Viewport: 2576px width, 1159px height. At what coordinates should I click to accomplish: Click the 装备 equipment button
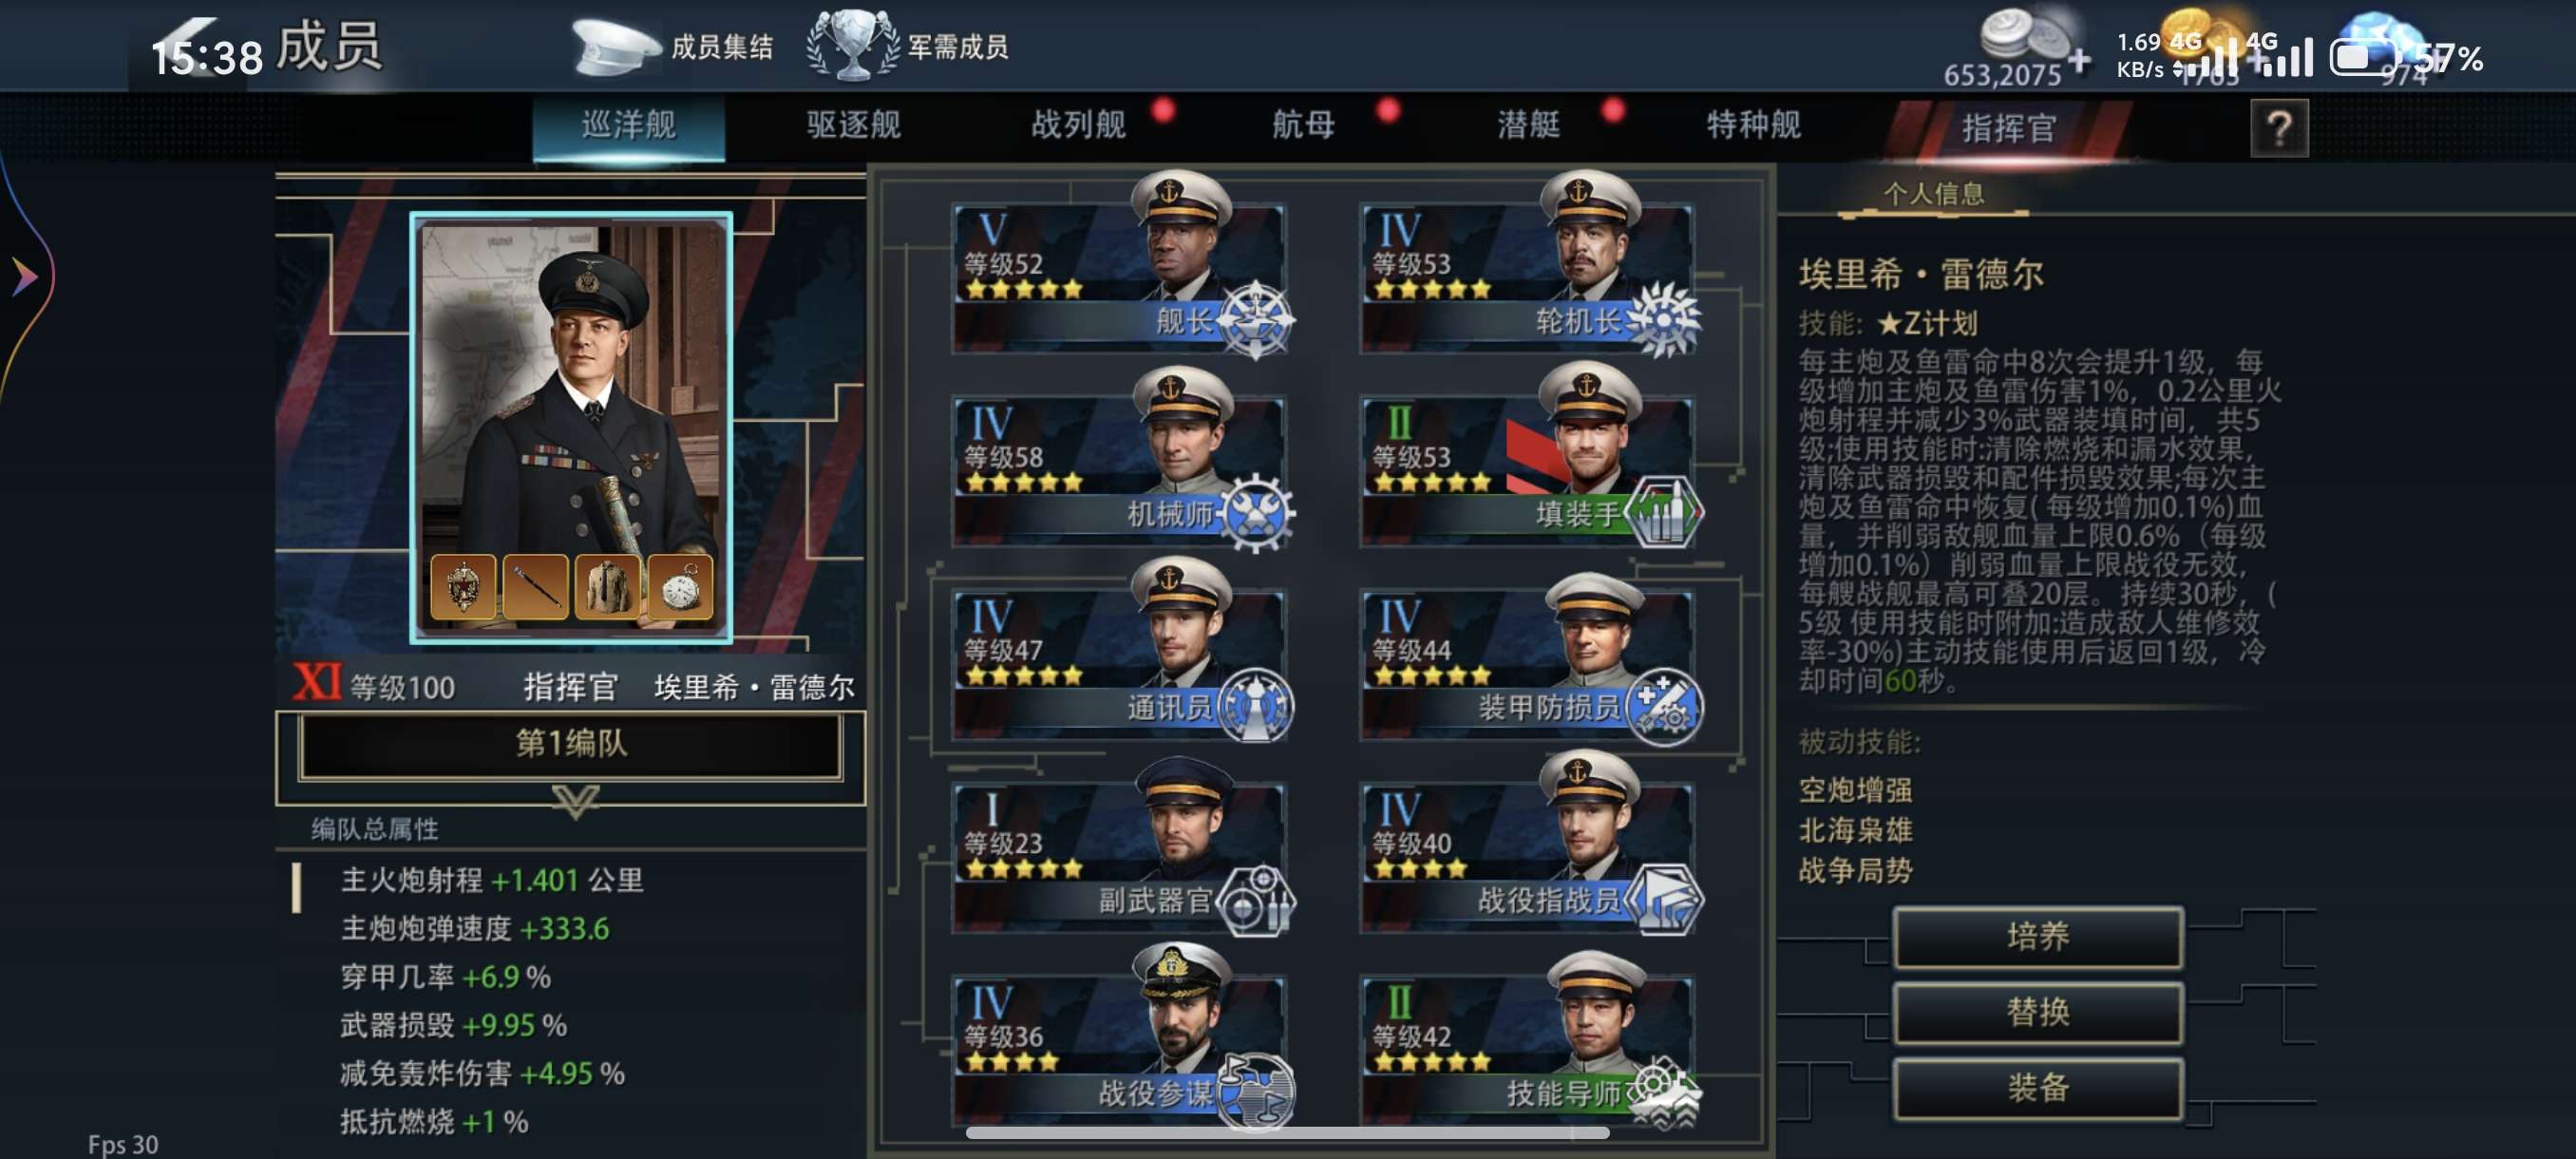coord(2037,1088)
